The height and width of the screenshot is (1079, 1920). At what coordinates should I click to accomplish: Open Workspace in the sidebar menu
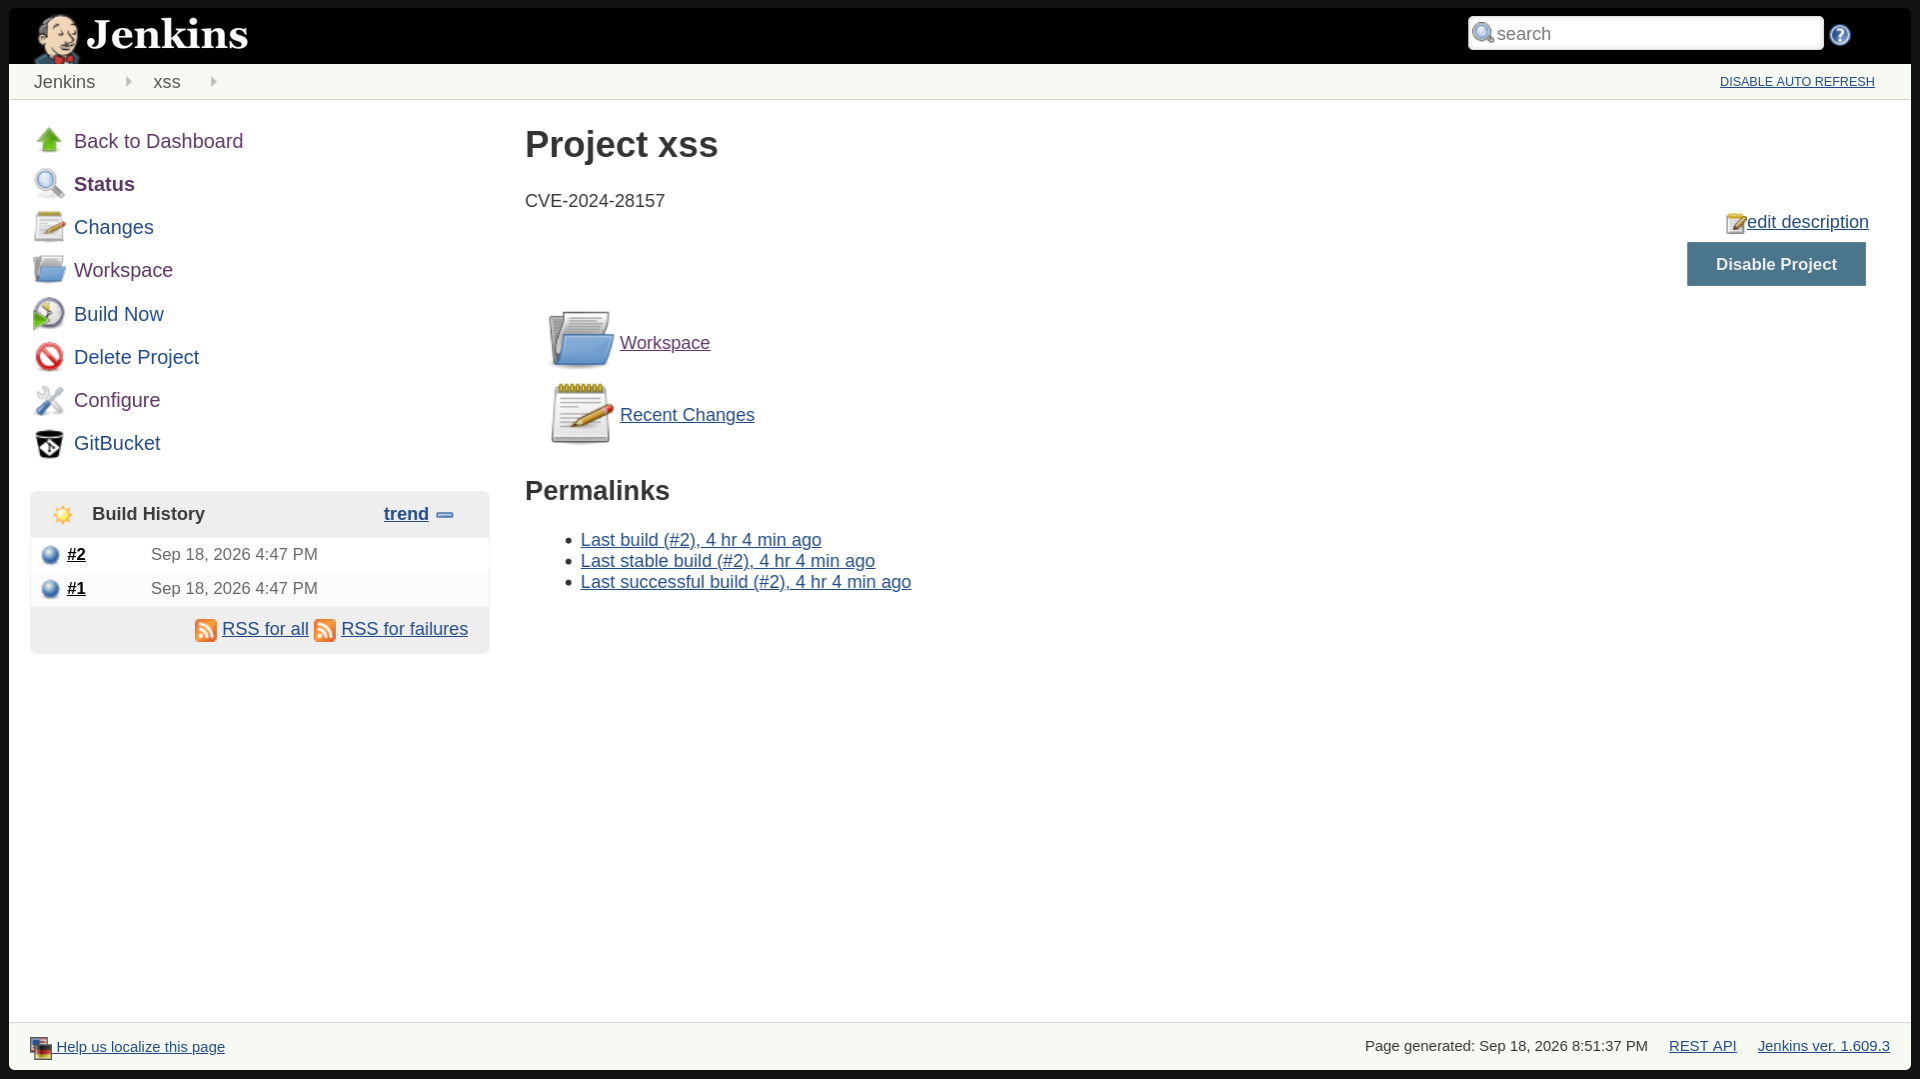[x=123, y=270]
